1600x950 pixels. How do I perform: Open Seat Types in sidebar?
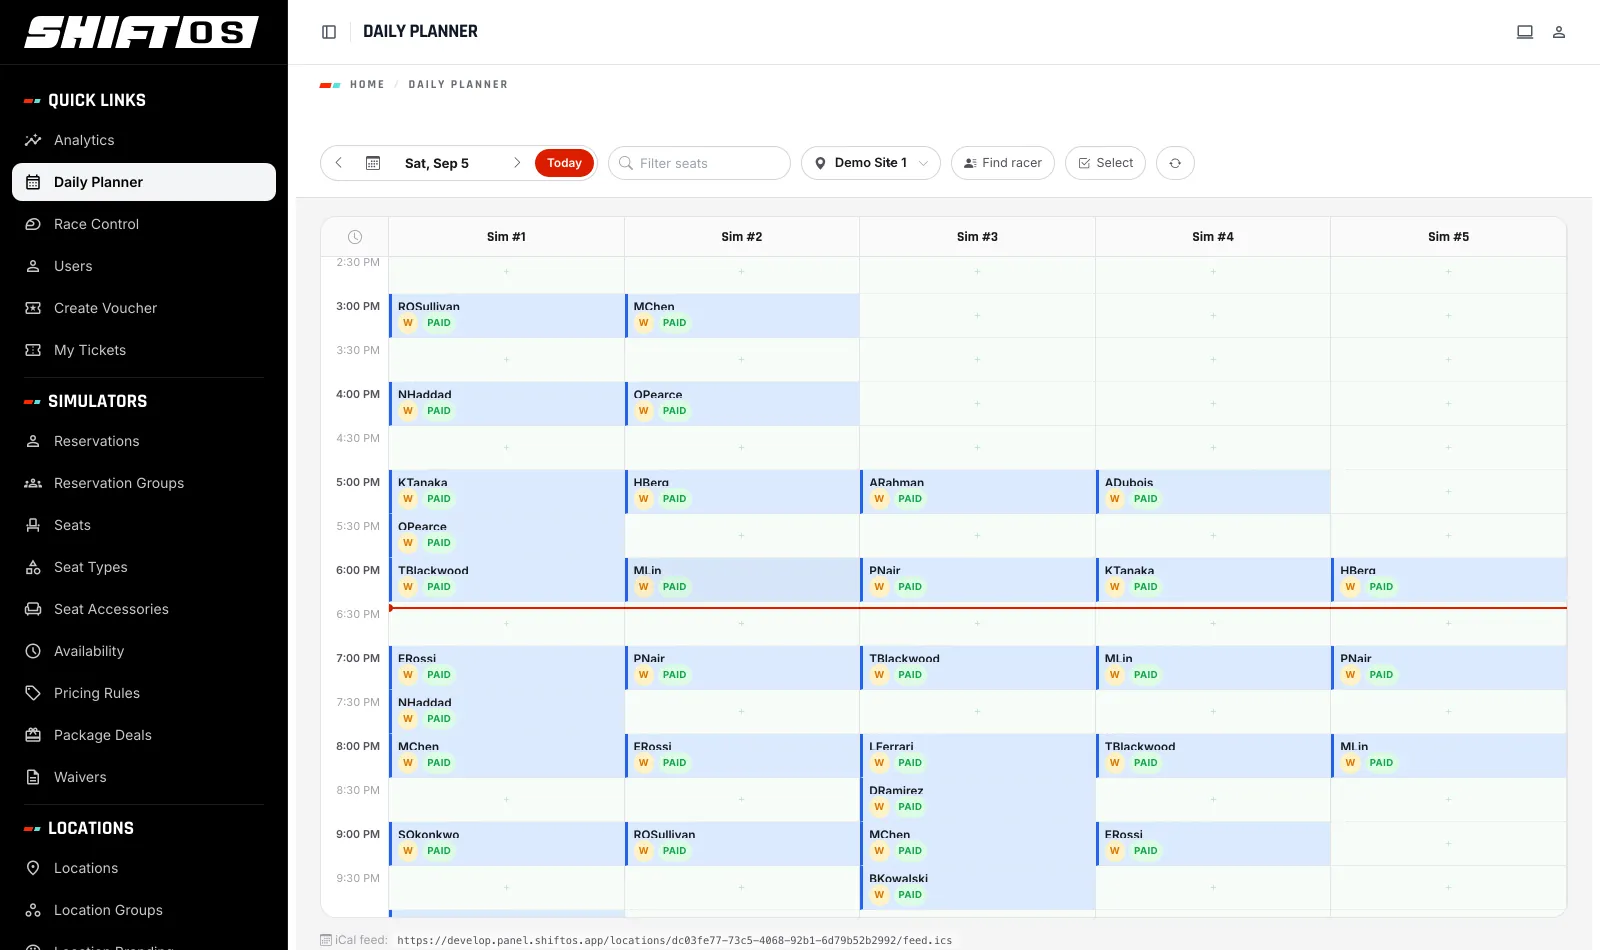point(144,567)
